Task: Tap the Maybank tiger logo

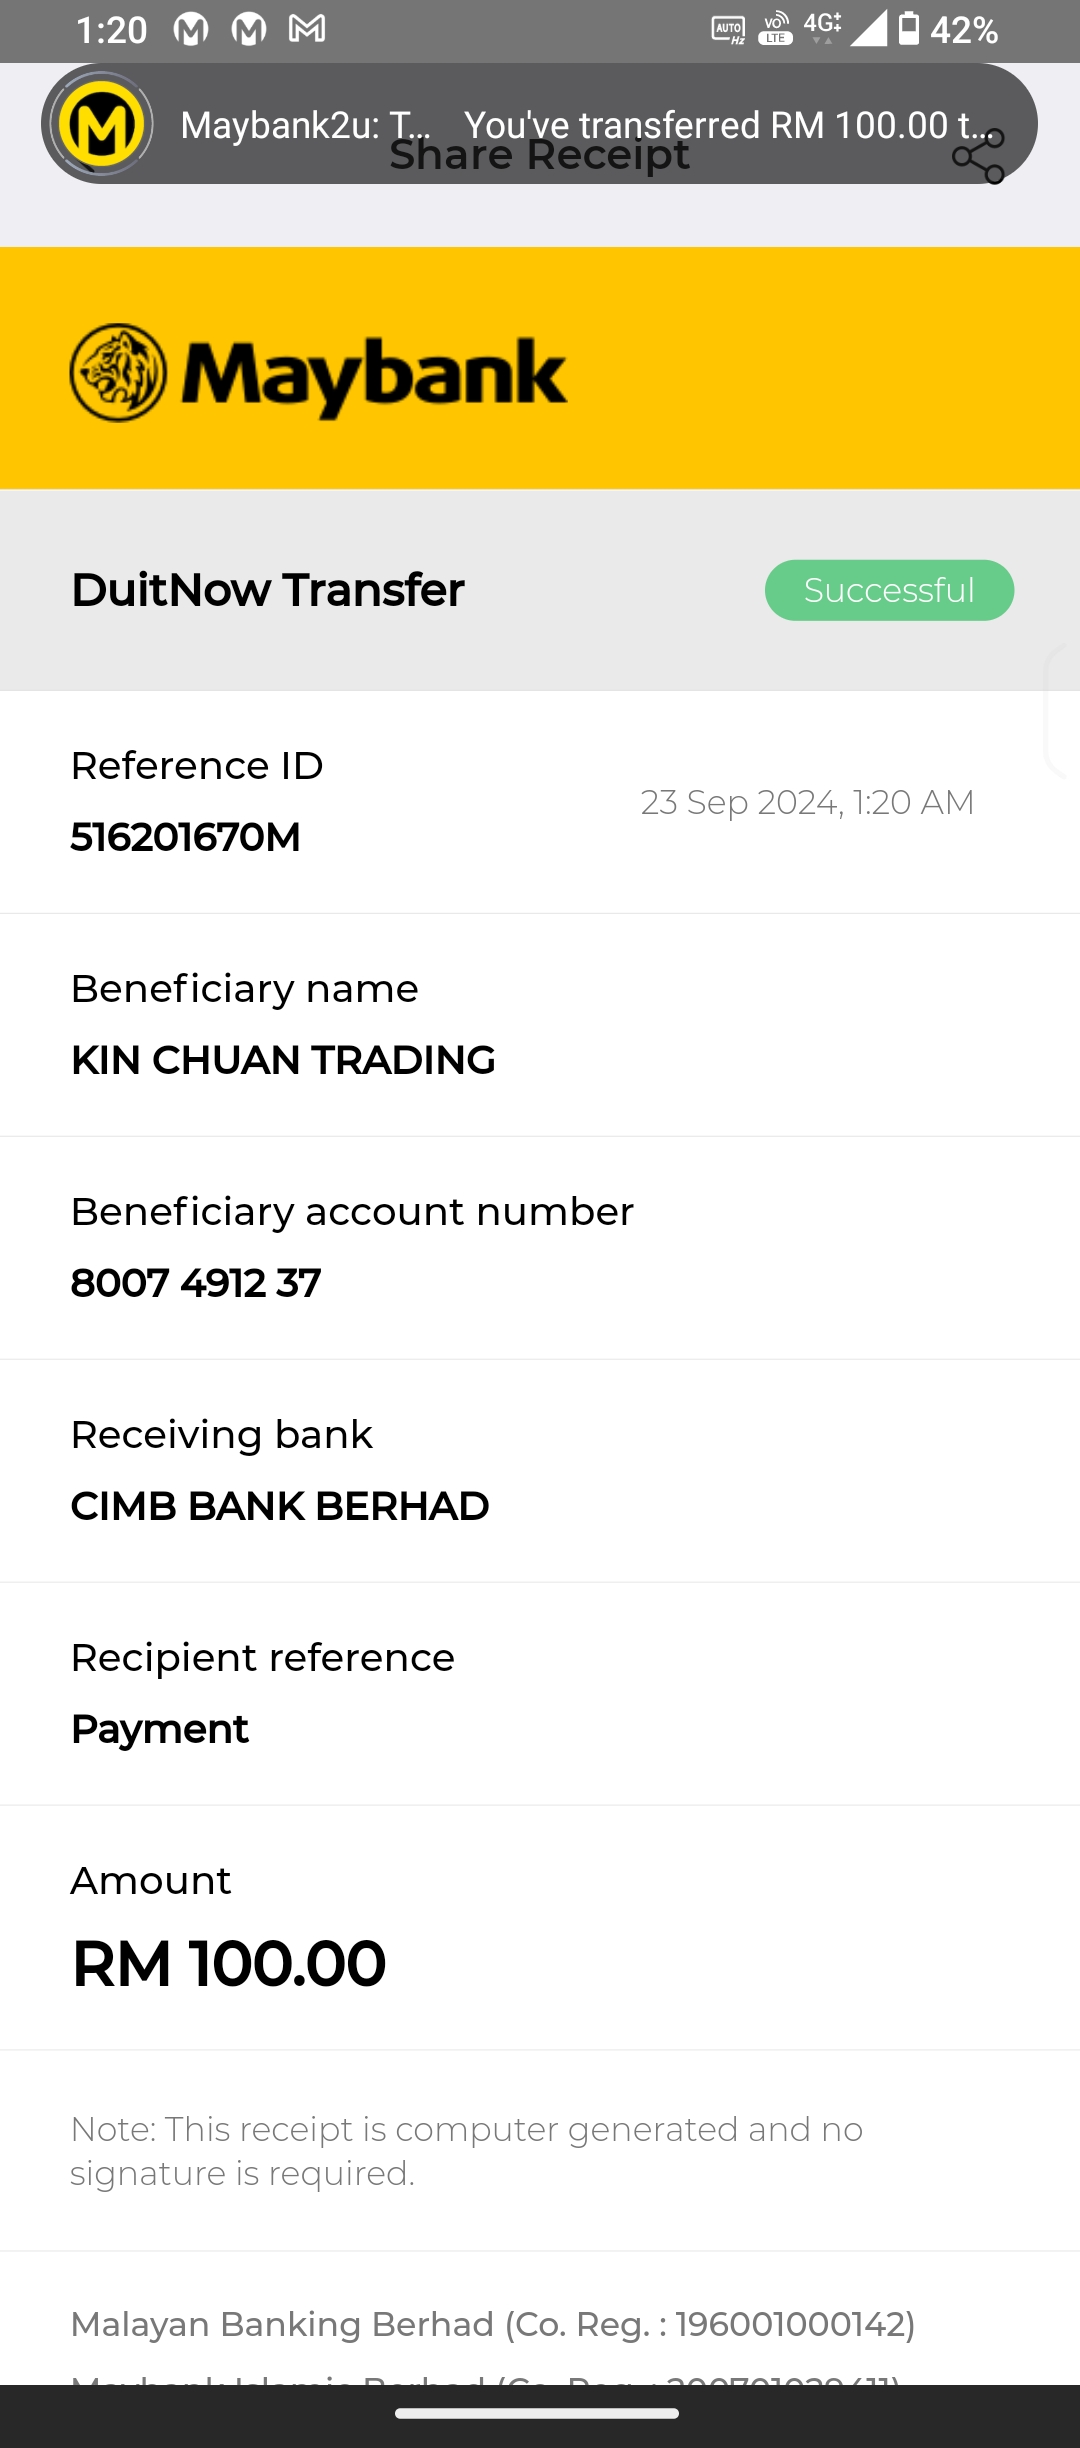Action: click(x=118, y=373)
